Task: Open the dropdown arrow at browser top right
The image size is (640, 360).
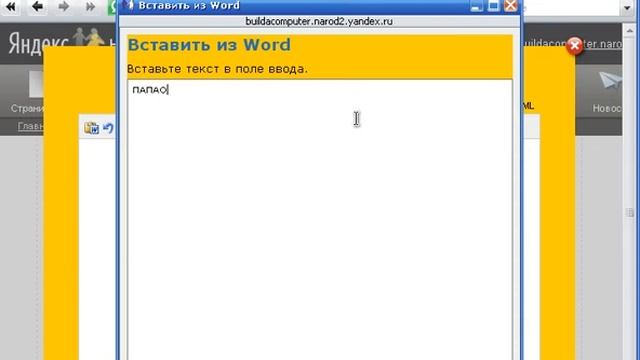Action: (627, 7)
